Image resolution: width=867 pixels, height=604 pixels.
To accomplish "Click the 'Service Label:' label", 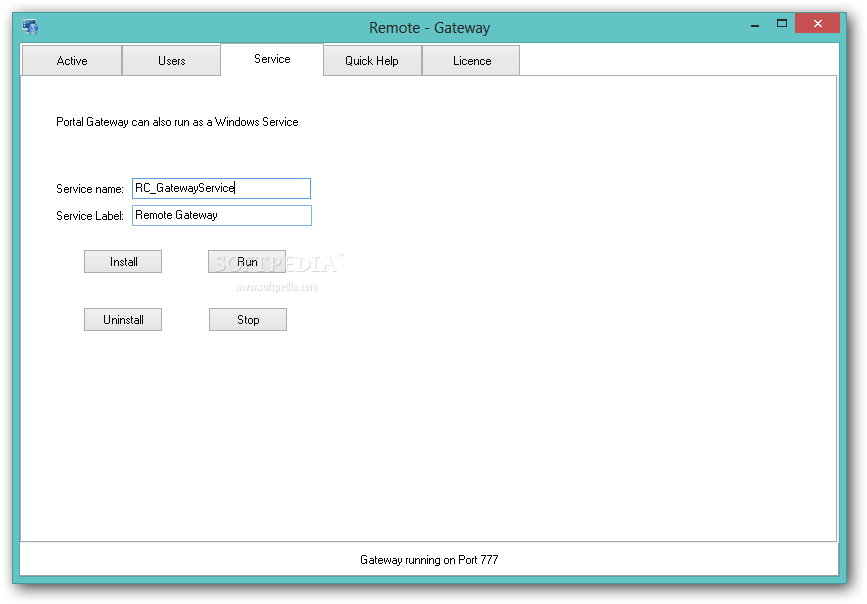I will [90, 216].
